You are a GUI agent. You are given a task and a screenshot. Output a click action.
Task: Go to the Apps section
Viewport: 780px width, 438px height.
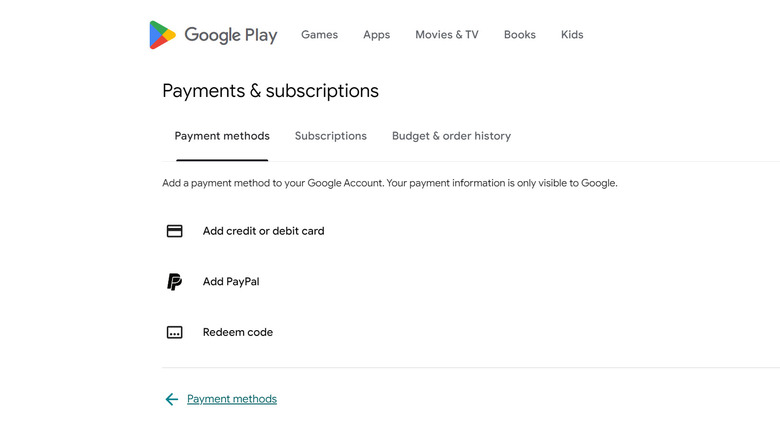point(376,35)
